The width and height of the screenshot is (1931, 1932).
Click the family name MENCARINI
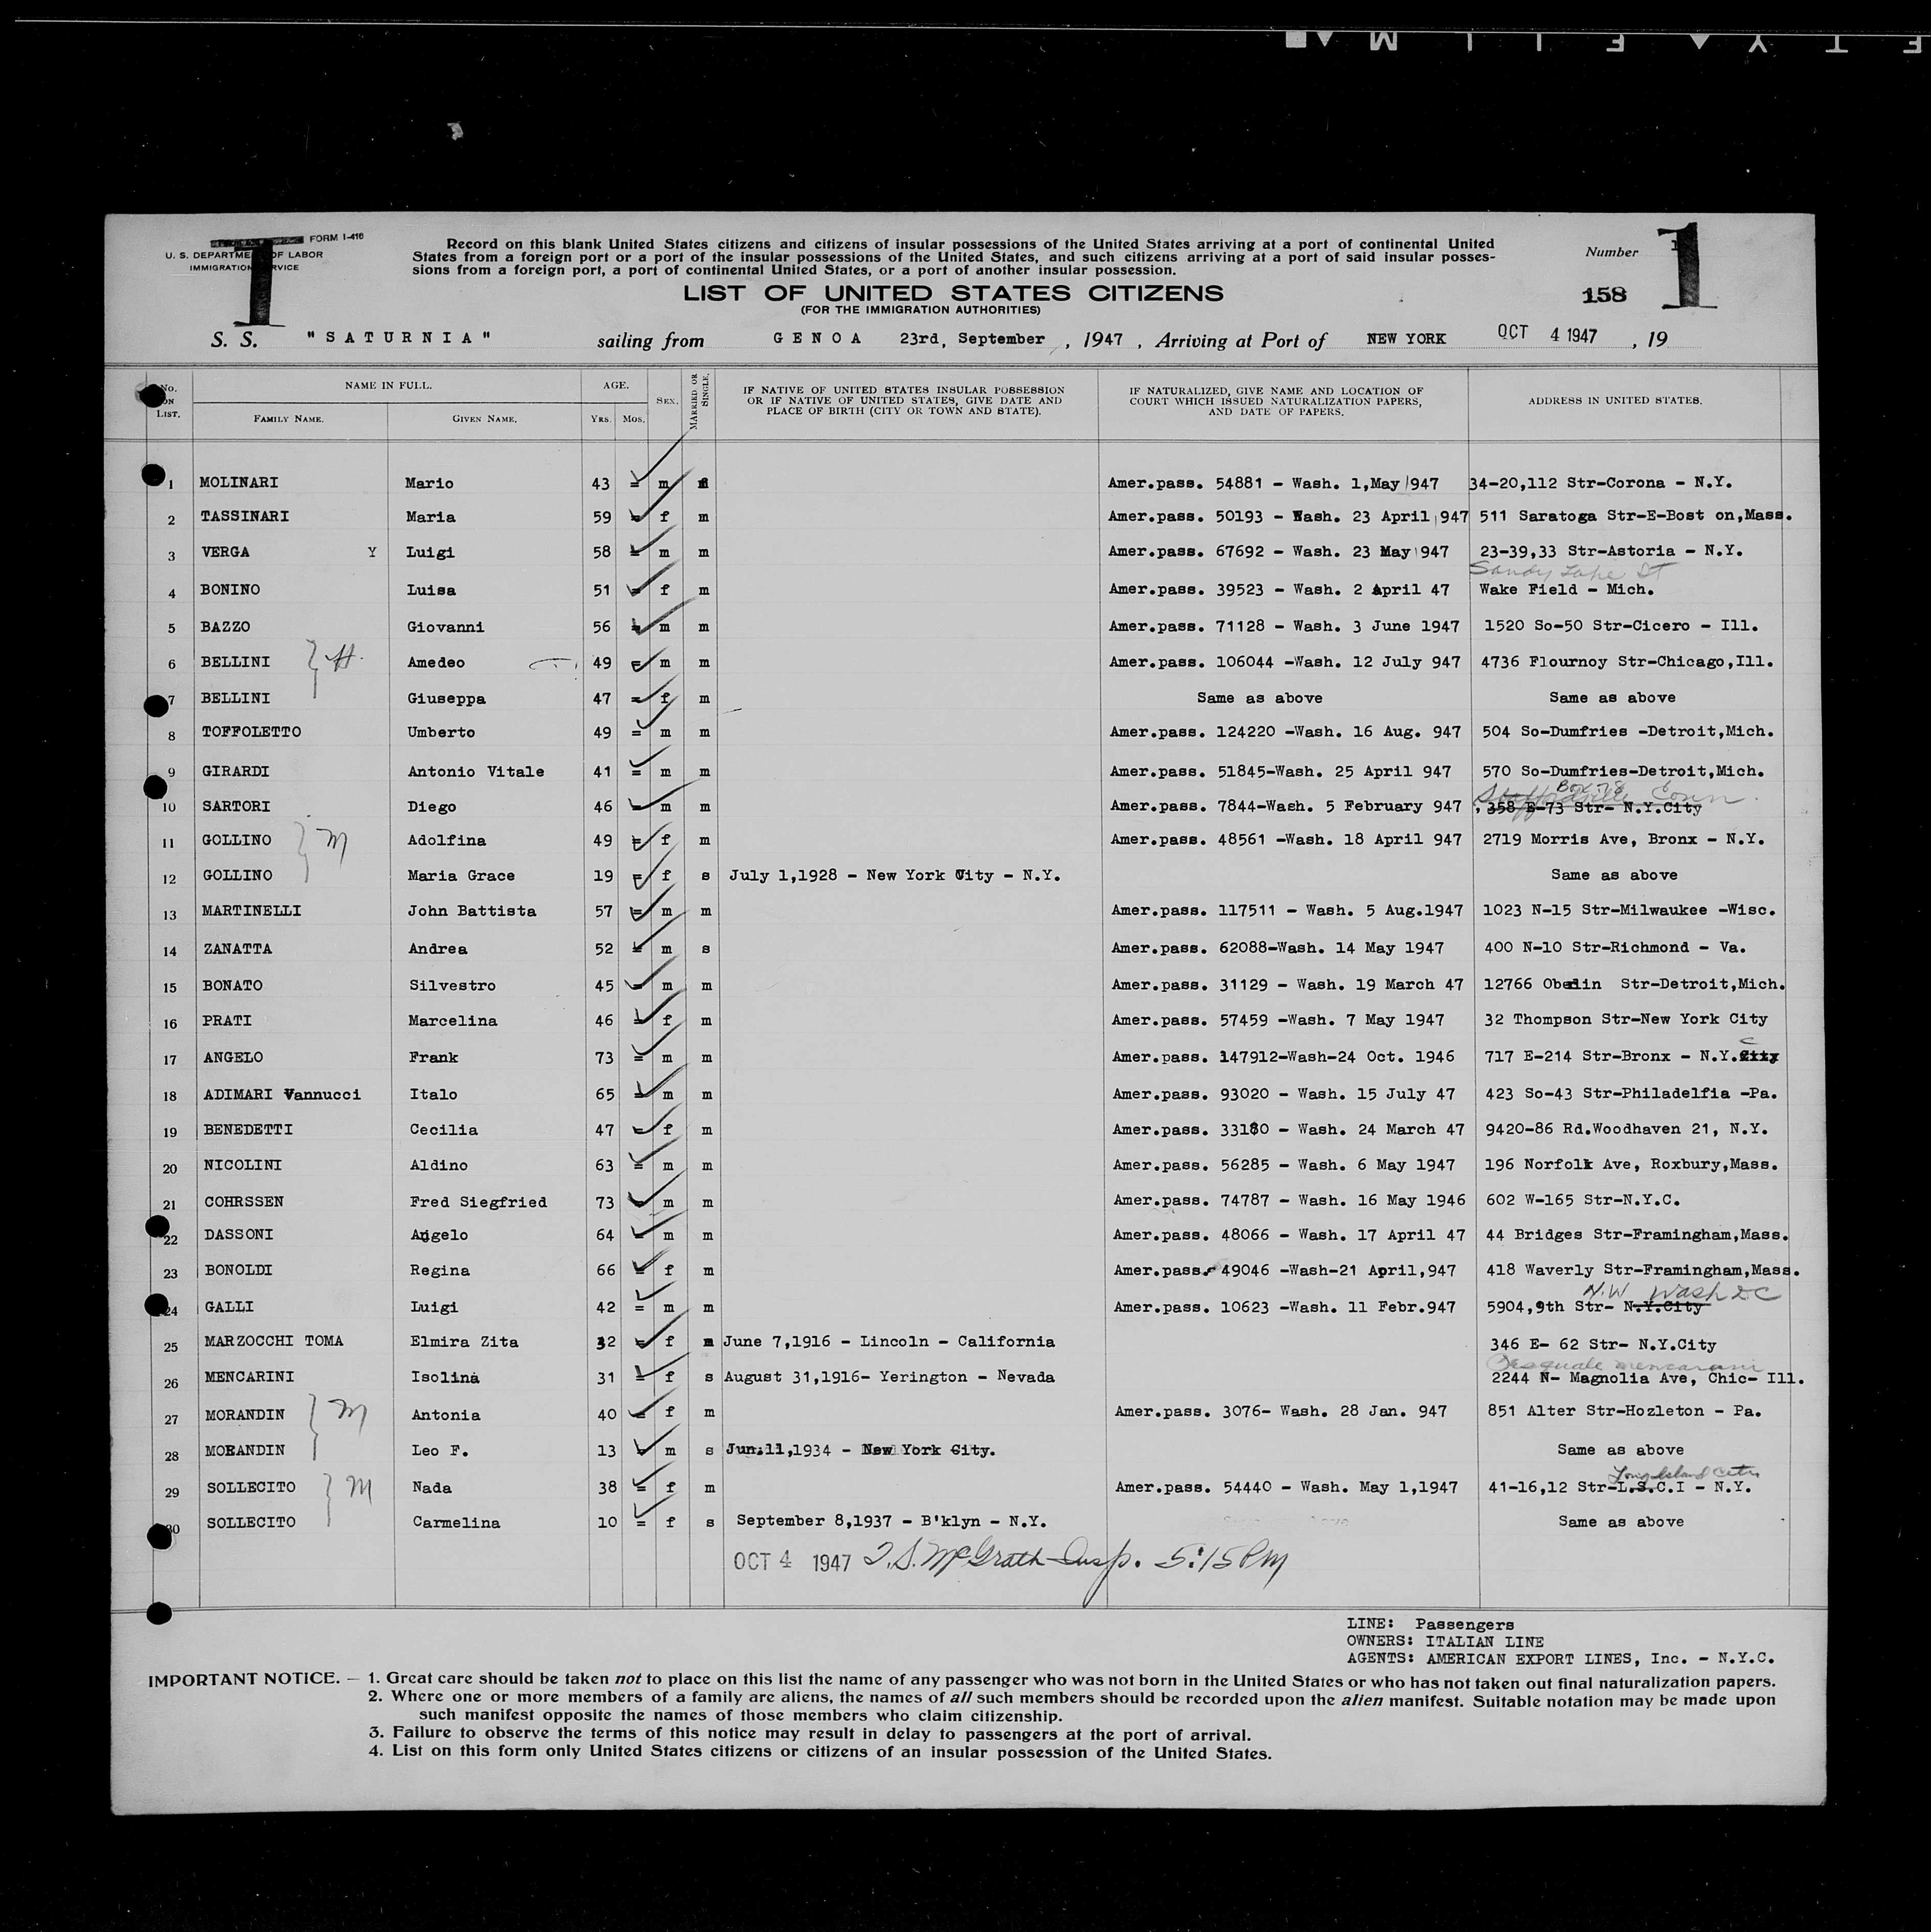[250, 1377]
